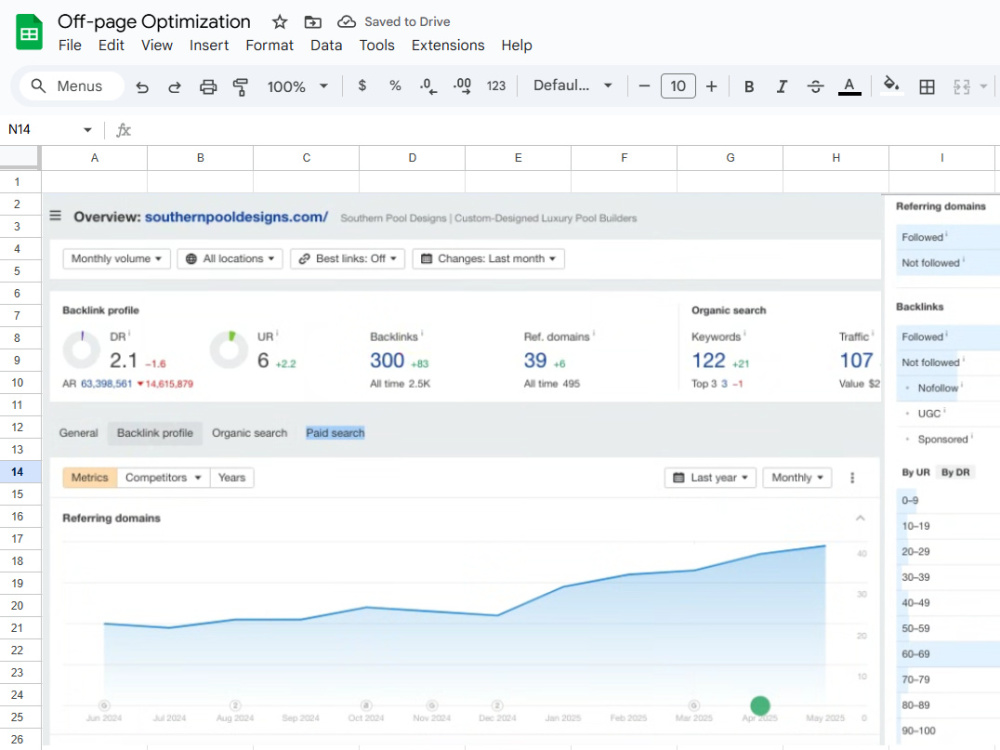Click the select-all corner box
The width and height of the screenshot is (1000, 750).
point(20,157)
